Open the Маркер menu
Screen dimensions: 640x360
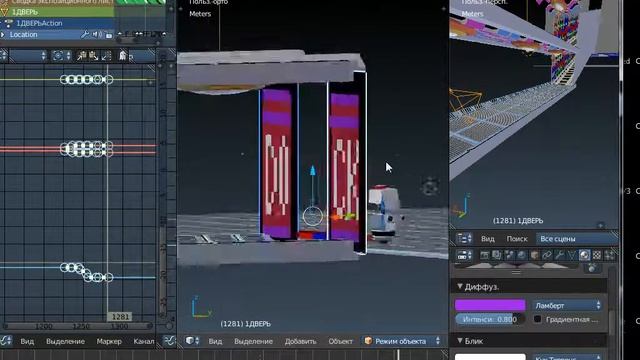pyautogui.click(x=109, y=341)
